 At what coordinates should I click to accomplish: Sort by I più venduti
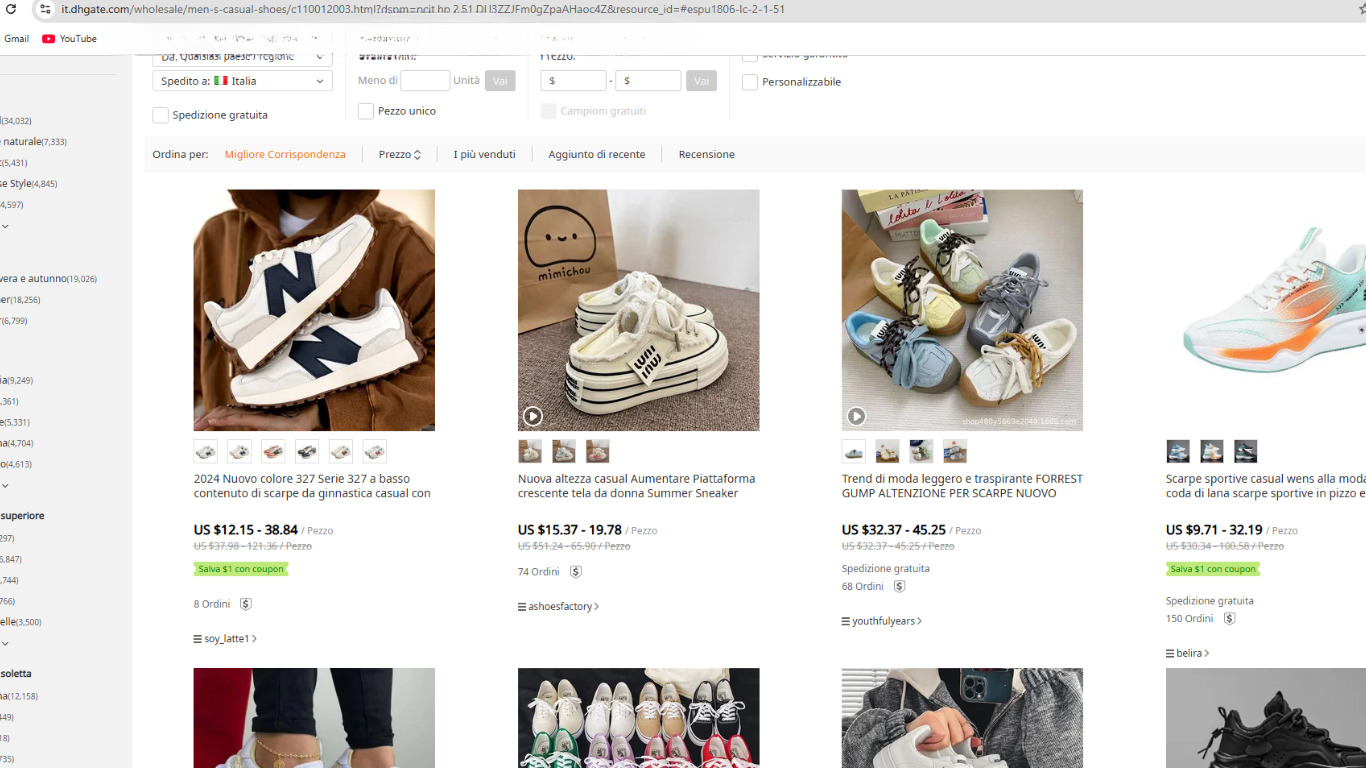(484, 155)
